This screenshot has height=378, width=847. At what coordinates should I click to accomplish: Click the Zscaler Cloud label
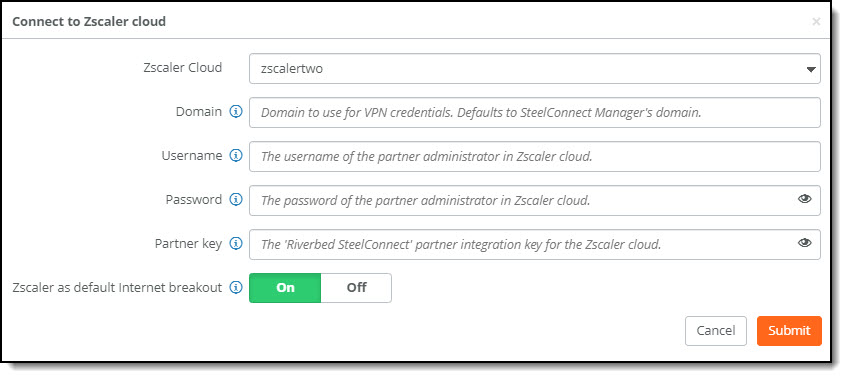[183, 68]
